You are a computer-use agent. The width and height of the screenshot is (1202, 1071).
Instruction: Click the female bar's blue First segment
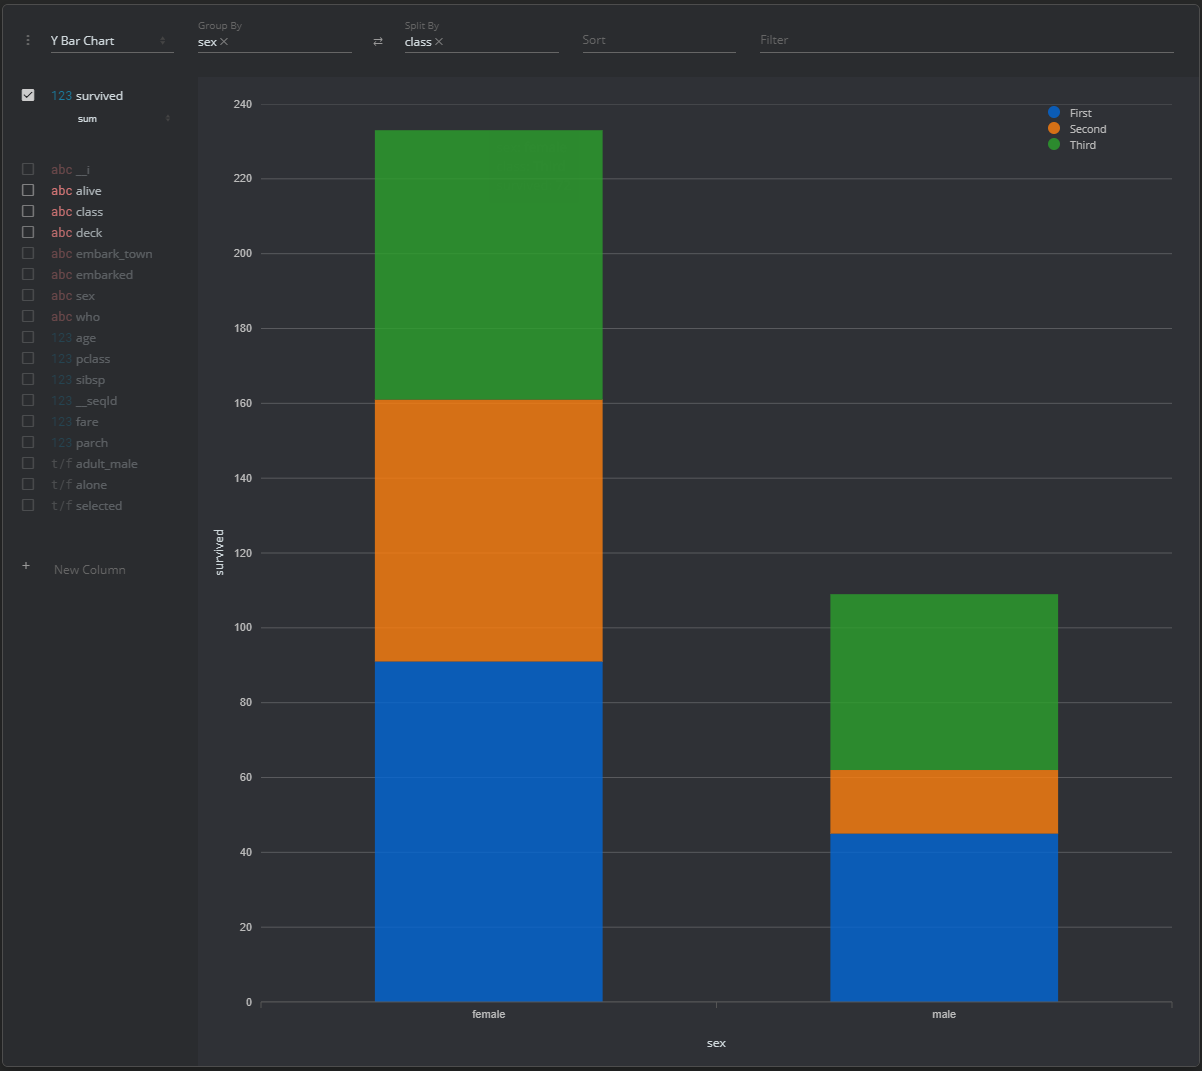tap(489, 831)
